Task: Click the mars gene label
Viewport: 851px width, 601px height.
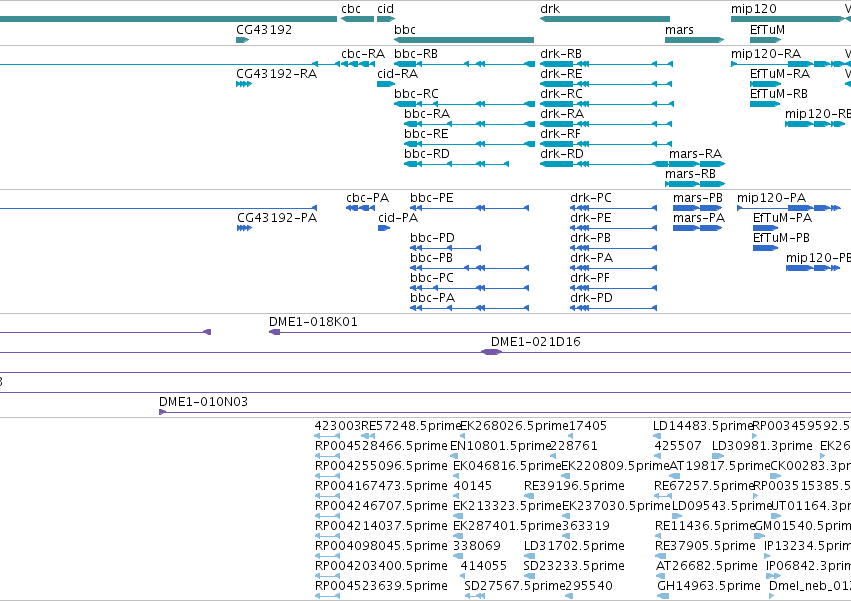Action: point(679,29)
